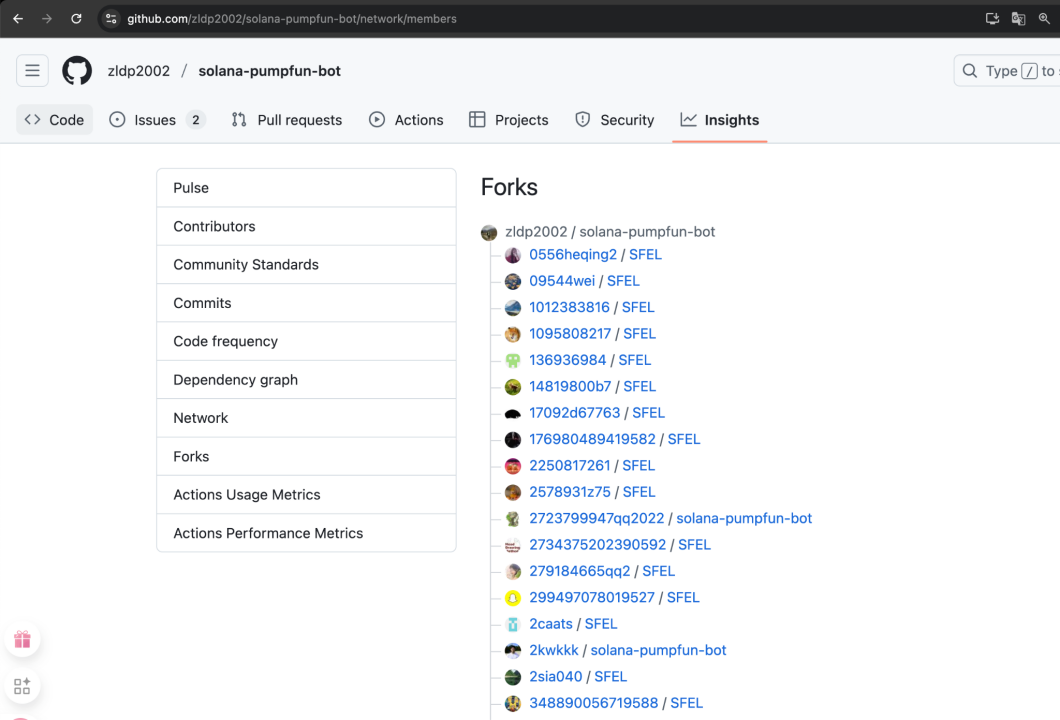Click the 2caats user avatar
The width and height of the screenshot is (1060, 720).
tap(513, 624)
